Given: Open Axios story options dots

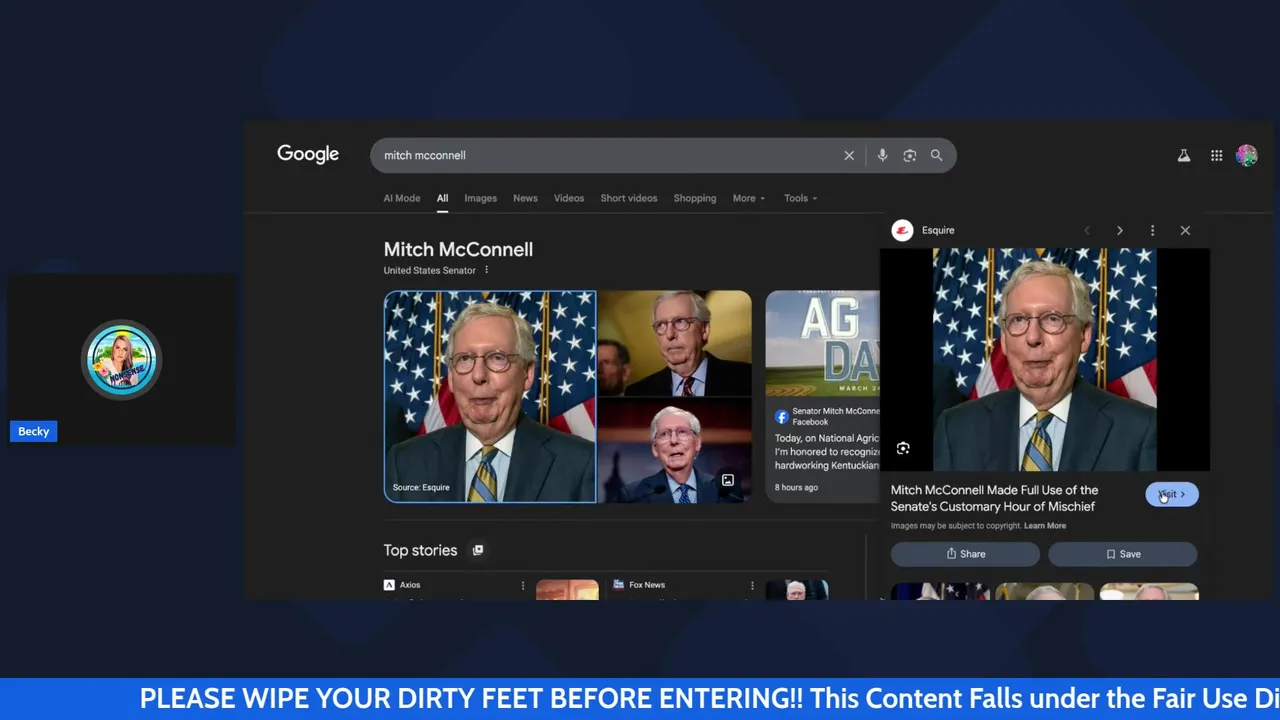Looking at the screenshot, I should (522, 585).
